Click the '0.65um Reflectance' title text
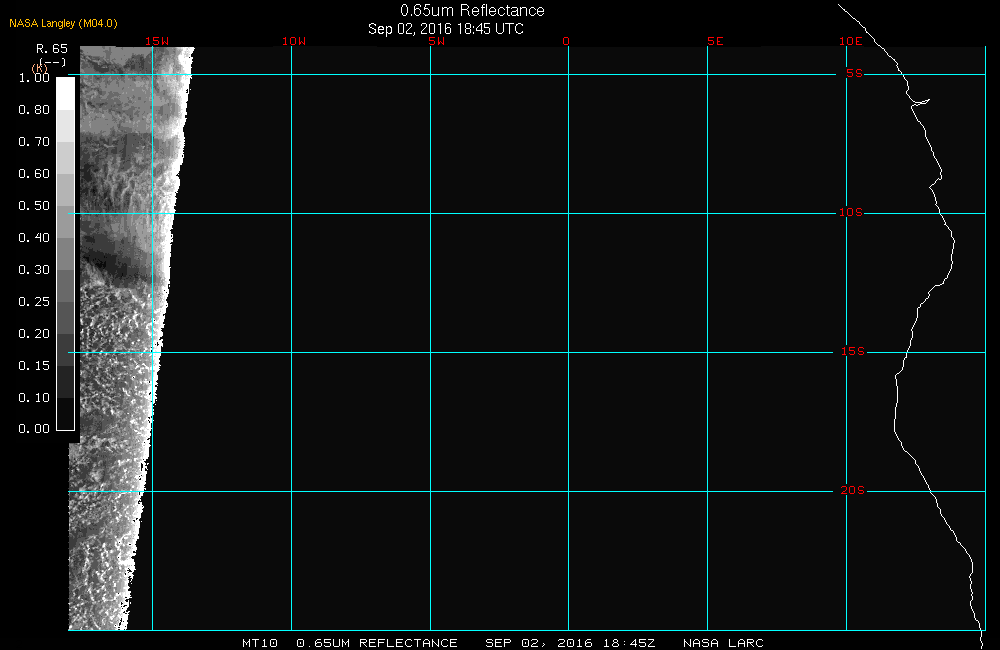 (x=472, y=11)
